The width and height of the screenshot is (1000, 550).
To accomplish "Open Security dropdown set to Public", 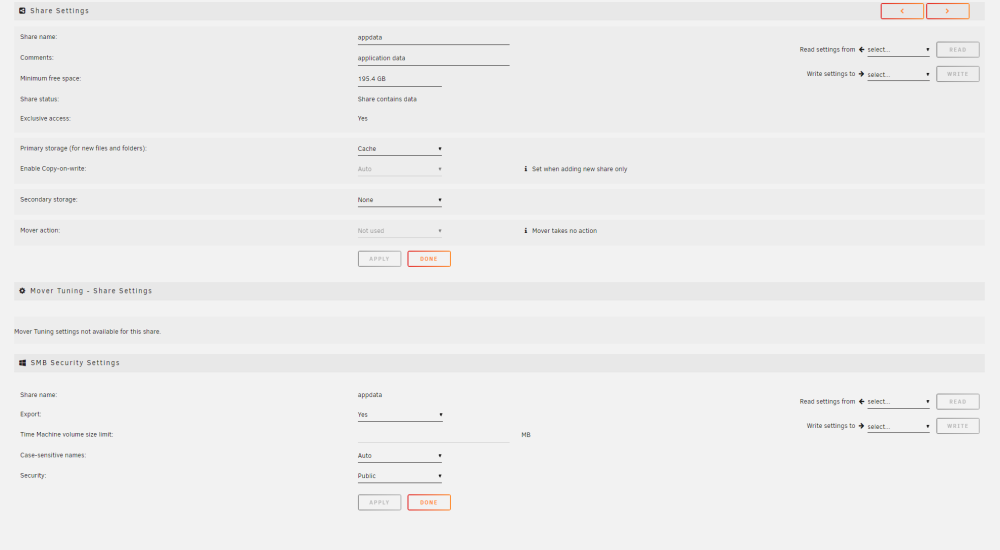I will [x=399, y=476].
